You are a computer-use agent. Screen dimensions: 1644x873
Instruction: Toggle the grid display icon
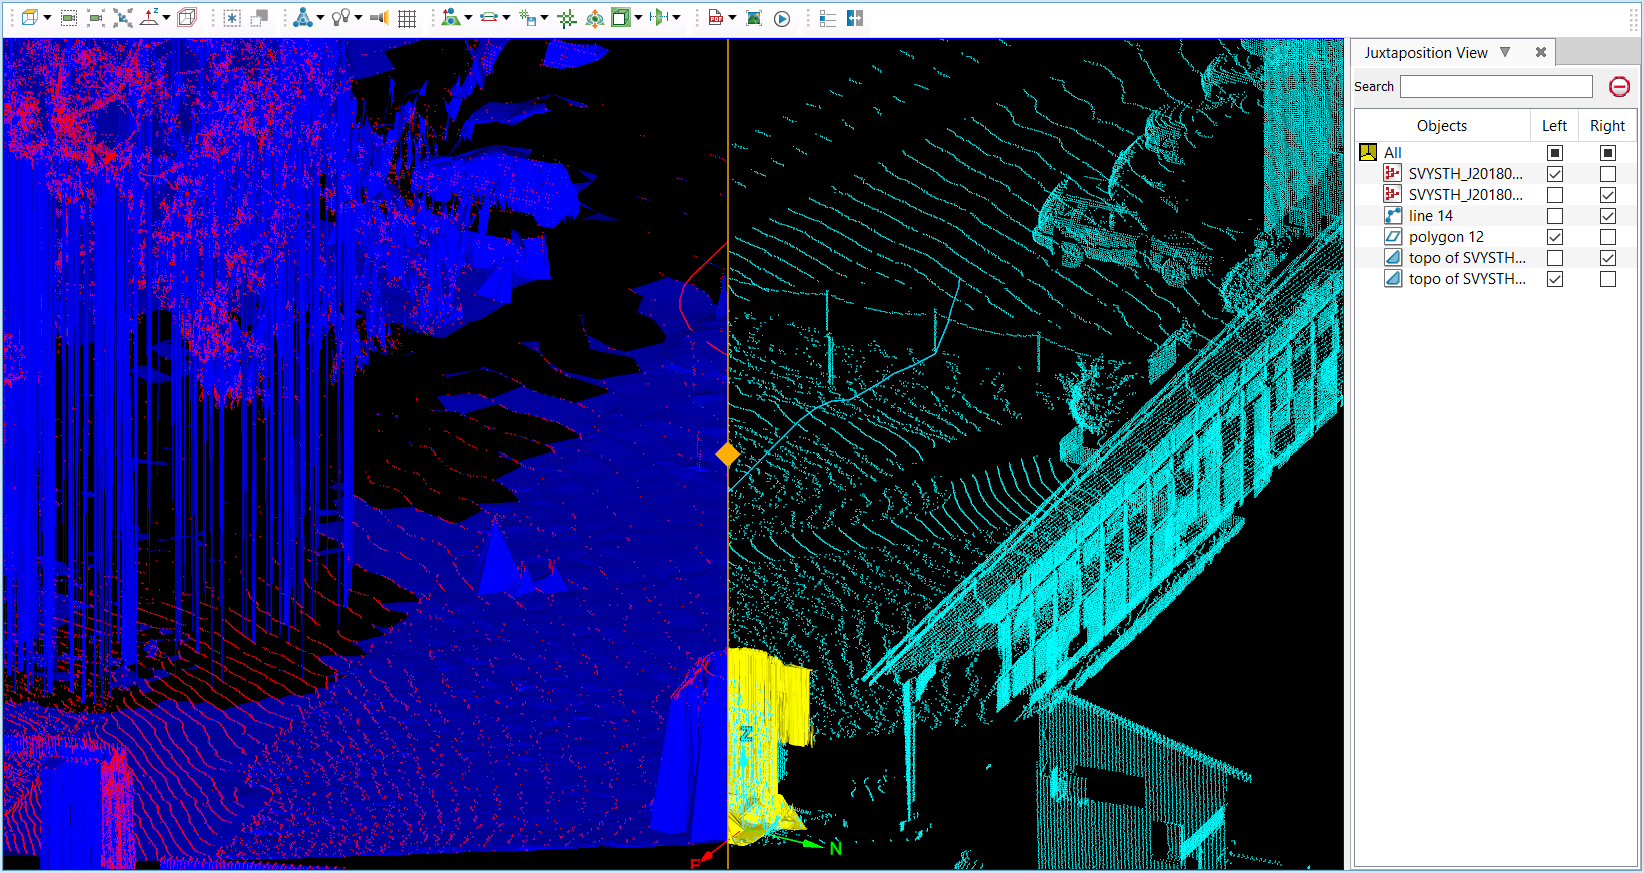tap(407, 18)
